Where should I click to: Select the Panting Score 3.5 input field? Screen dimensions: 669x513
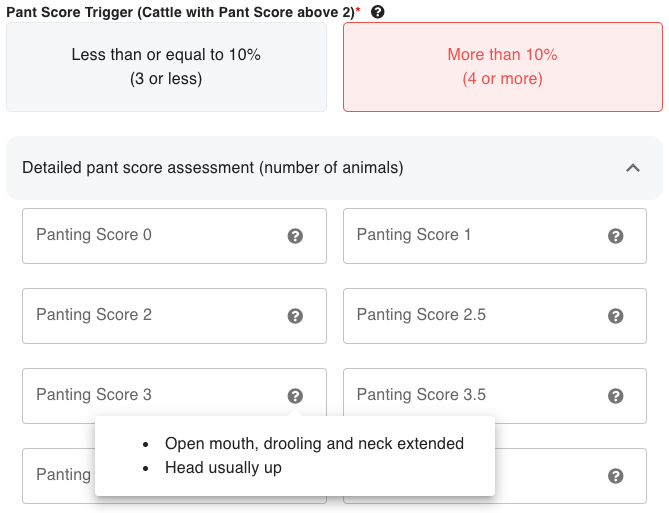click(x=470, y=395)
